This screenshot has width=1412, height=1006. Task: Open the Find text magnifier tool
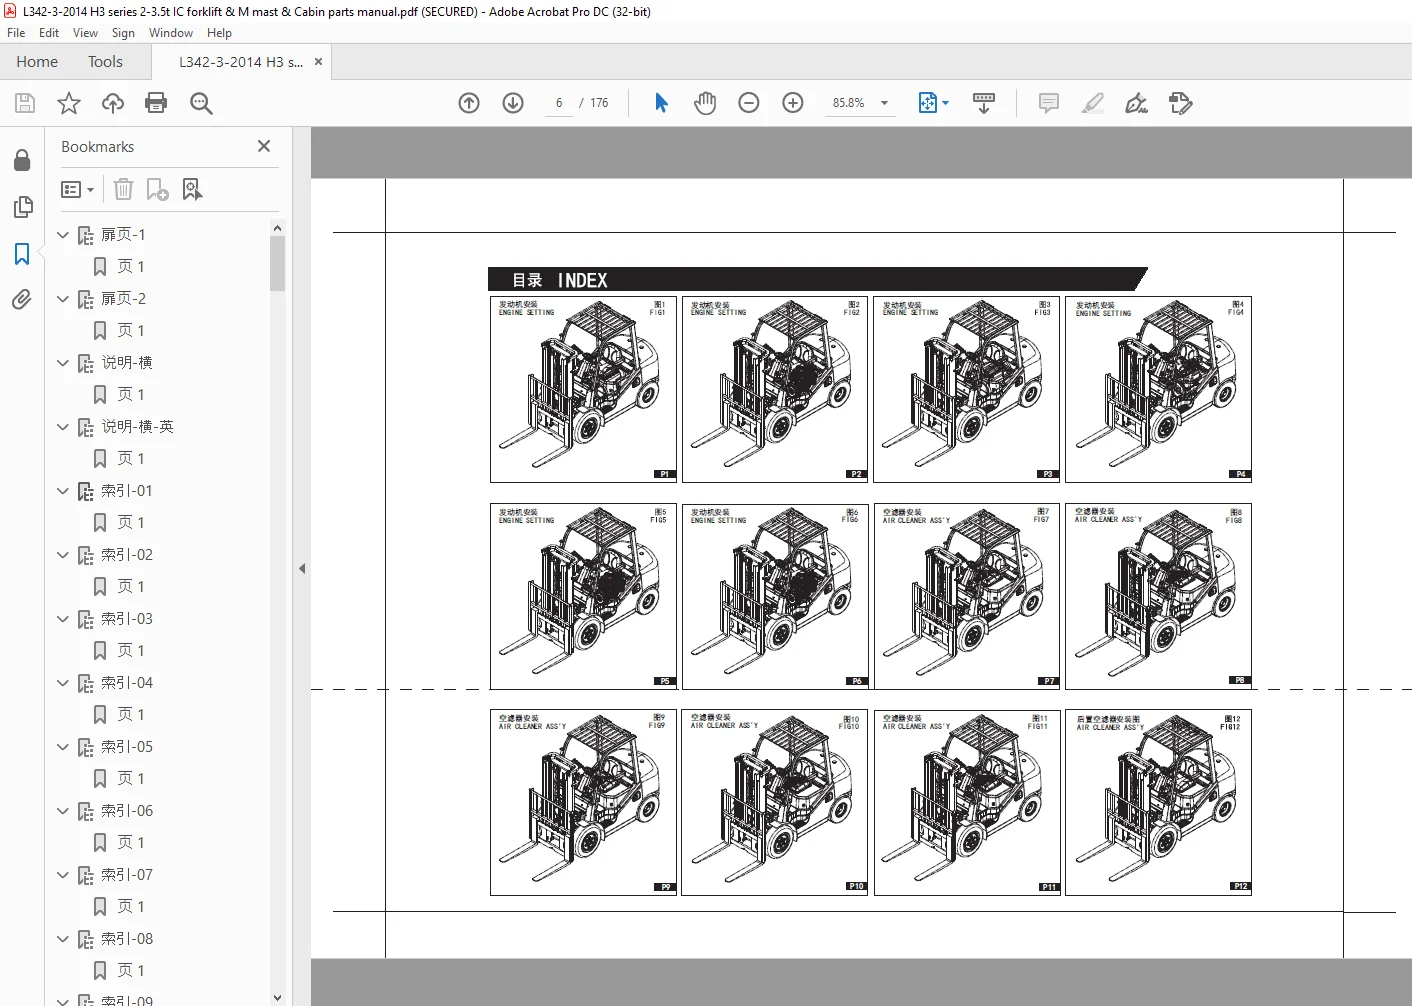pyautogui.click(x=201, y=103)
